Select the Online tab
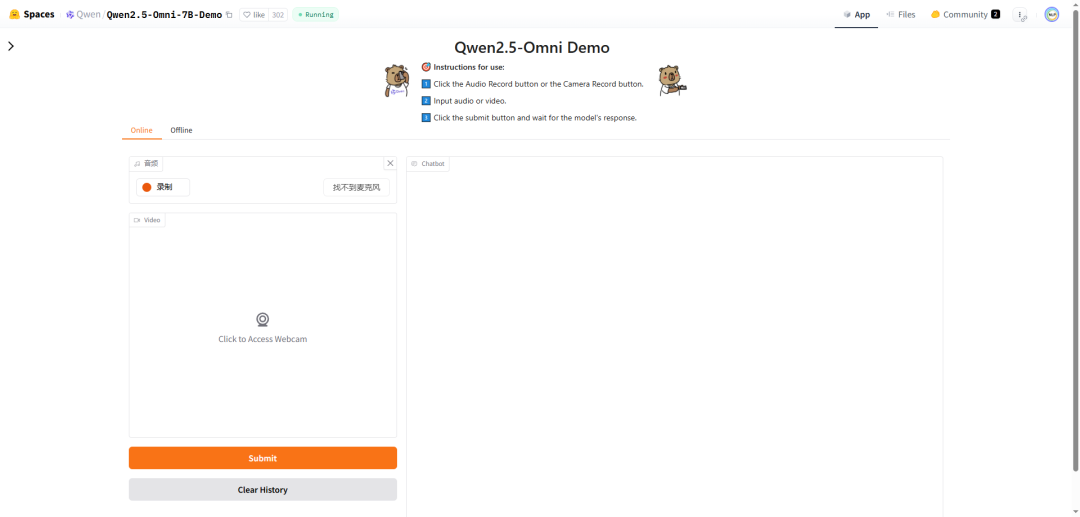This screenshot has height=517, width=1080. 141,130
